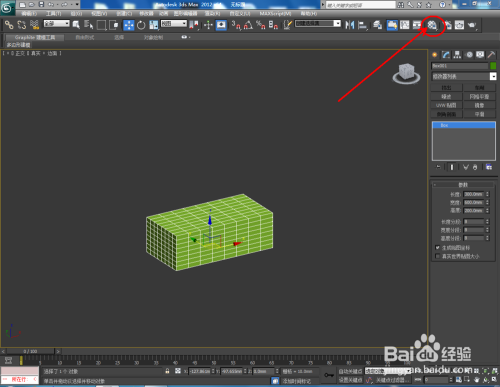This screenshot has height=387, width=500.
Task: Open the Layer Manager icon
Action: tap(377, 25)
